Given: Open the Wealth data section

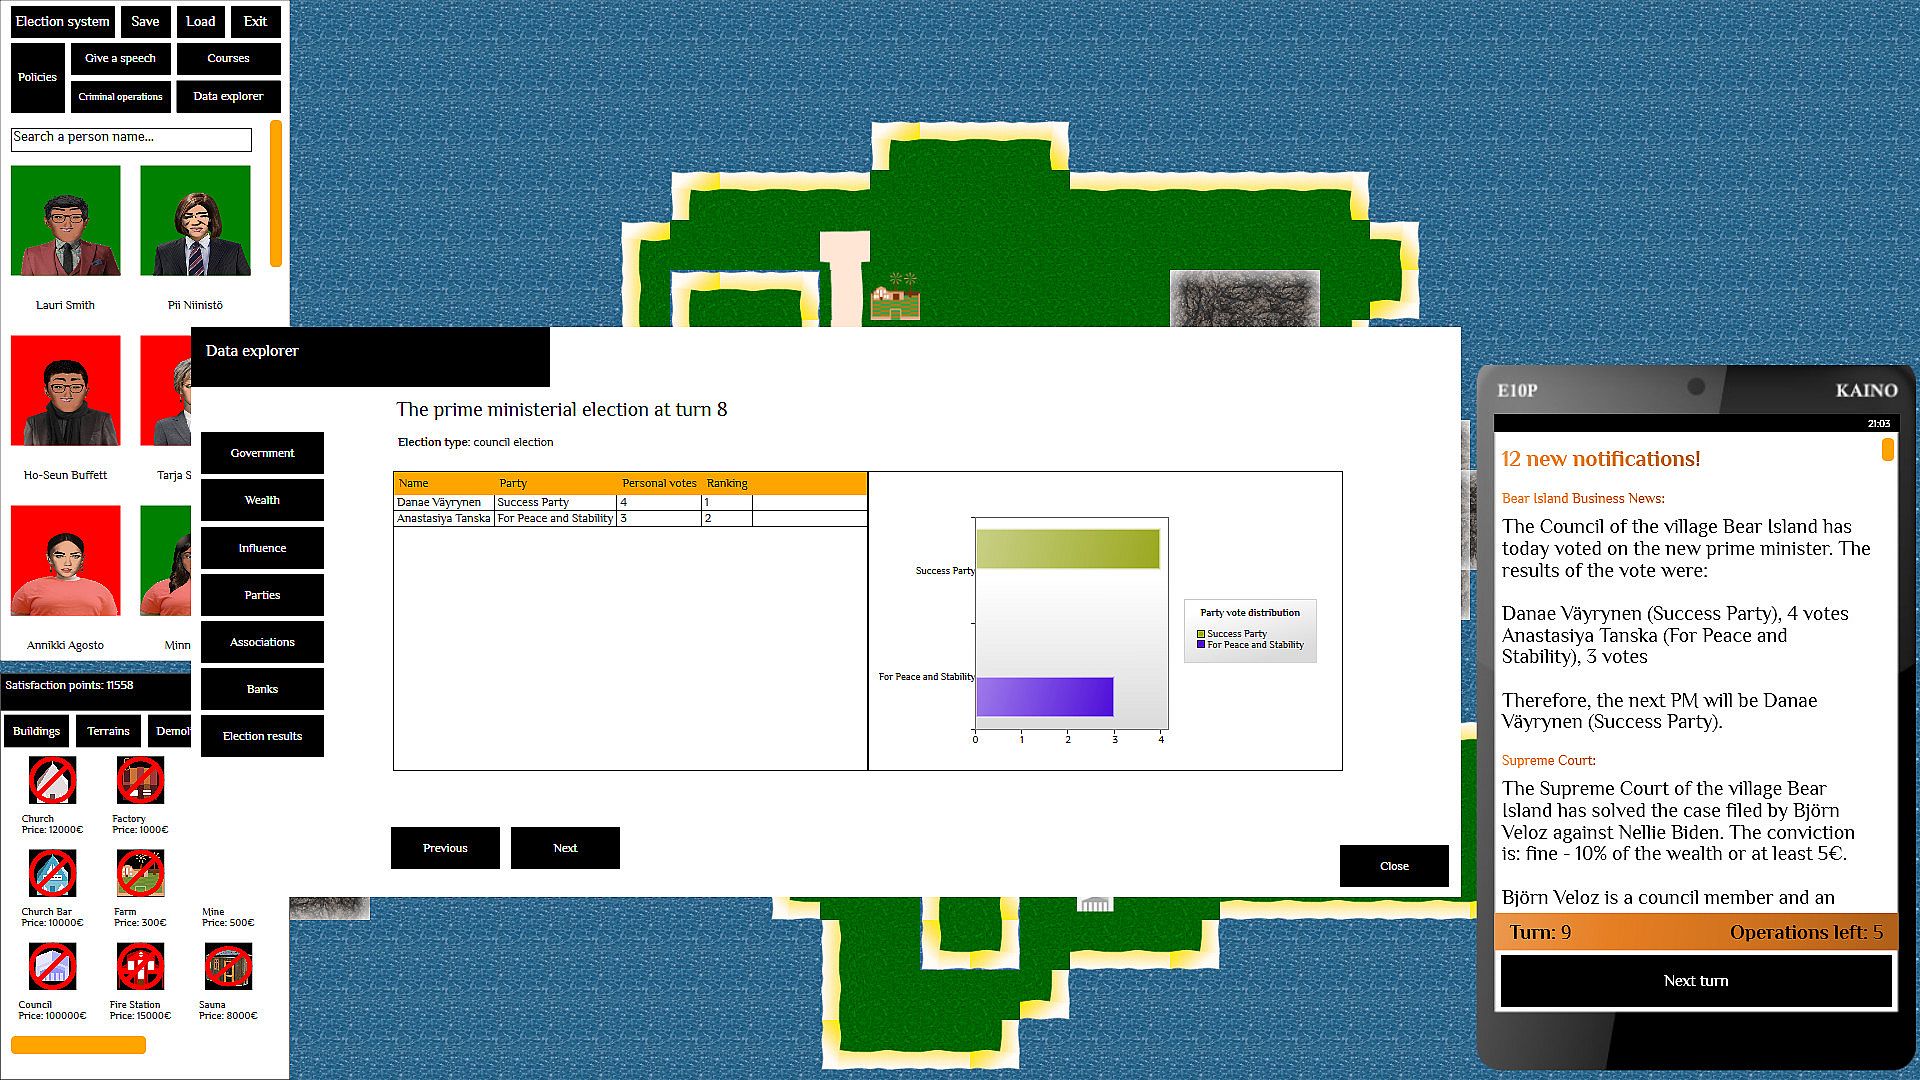Looking at the screenshot, I should tap(262, 500).
